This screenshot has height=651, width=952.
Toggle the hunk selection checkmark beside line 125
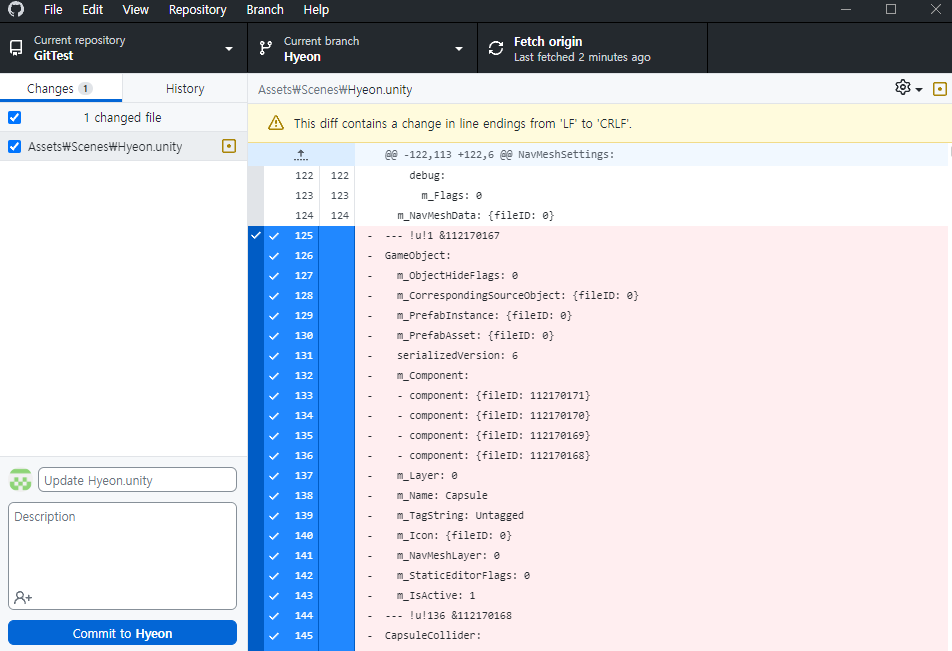[x=256, y=235]
